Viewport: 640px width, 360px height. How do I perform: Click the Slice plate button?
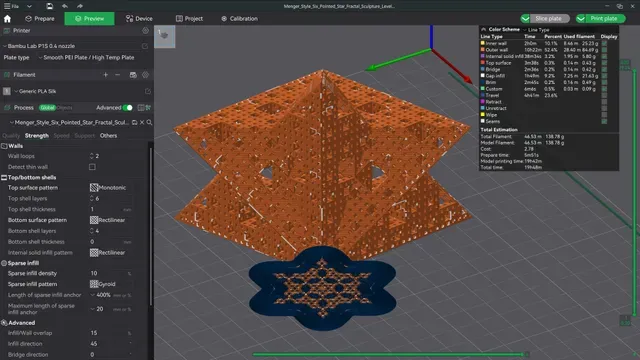[x=549, y=19]
